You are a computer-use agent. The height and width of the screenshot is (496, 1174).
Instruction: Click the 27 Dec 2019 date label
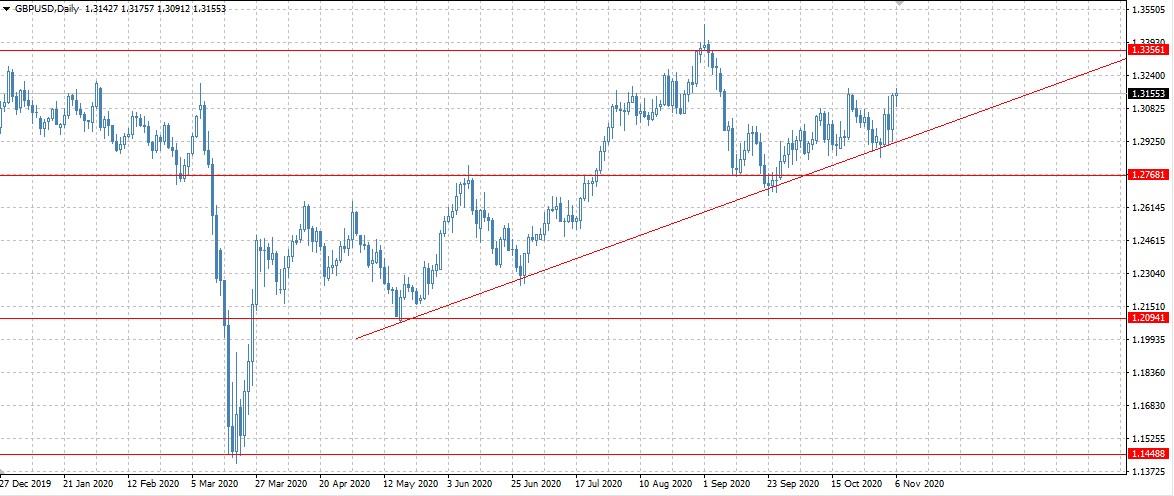point(25,483)
